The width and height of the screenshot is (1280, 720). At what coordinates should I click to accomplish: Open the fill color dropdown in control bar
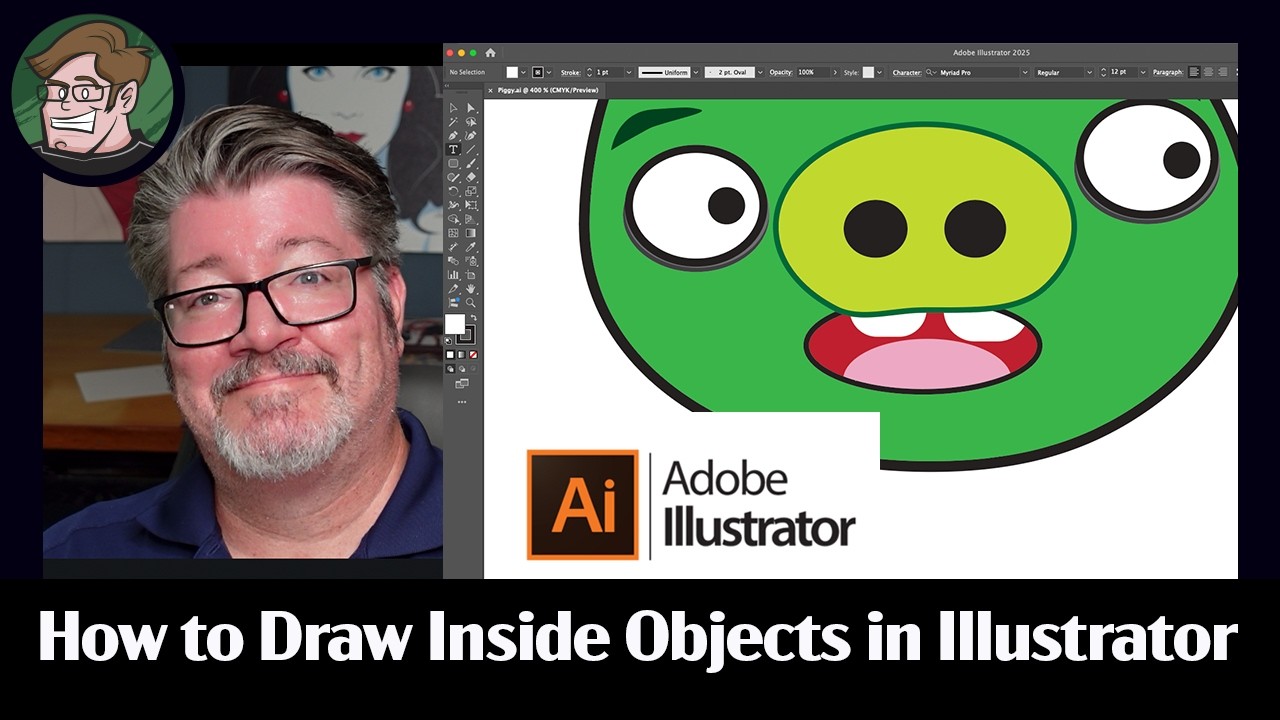point(523,72)
